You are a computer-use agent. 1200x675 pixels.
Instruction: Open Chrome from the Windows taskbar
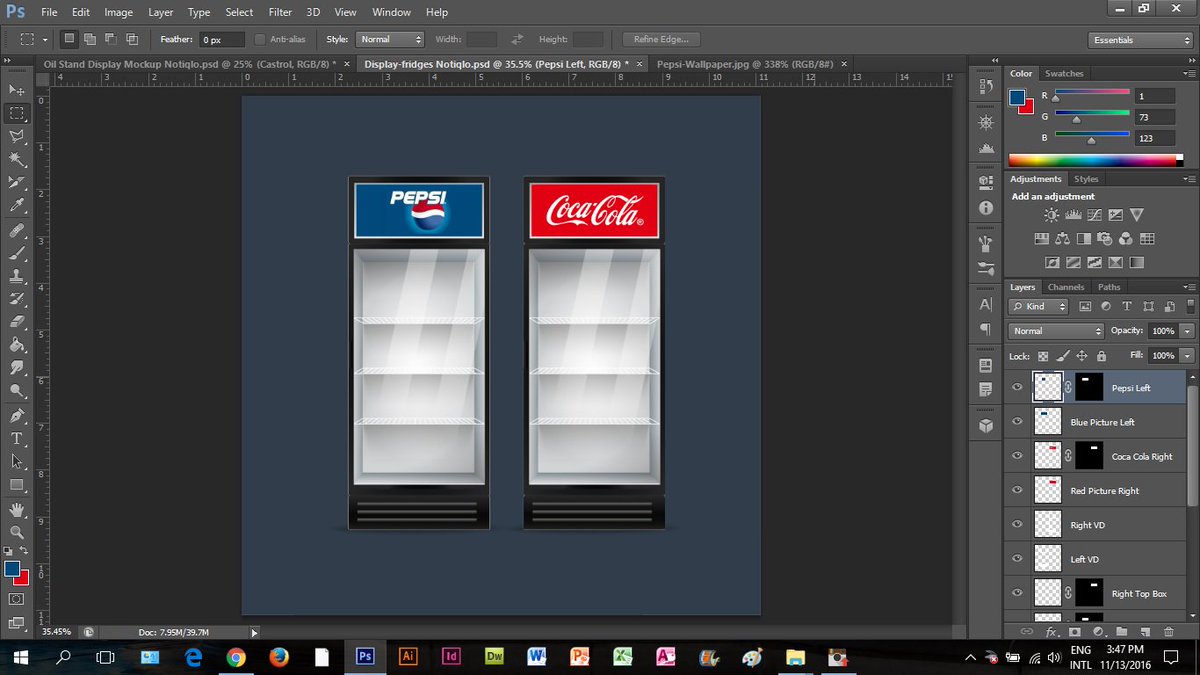[x=236, y=657]
